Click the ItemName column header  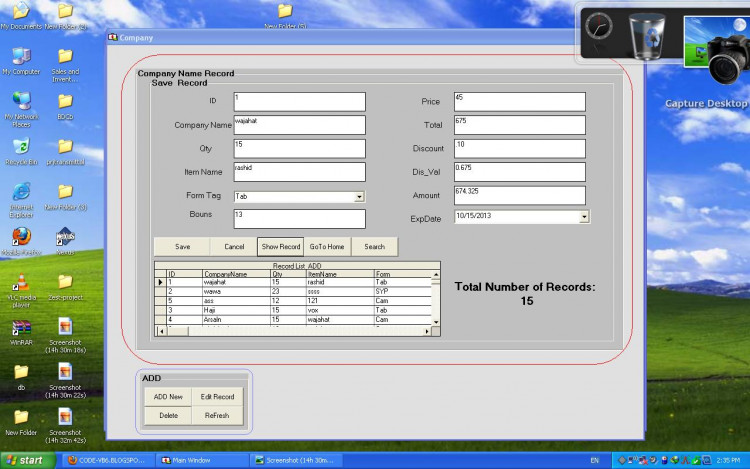click(x=340, y=274)
